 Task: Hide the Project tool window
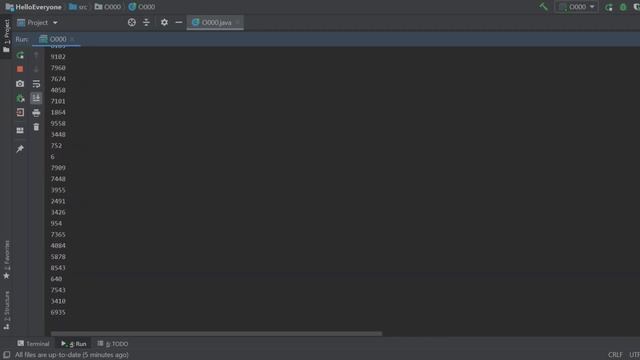tap(179, 22)
